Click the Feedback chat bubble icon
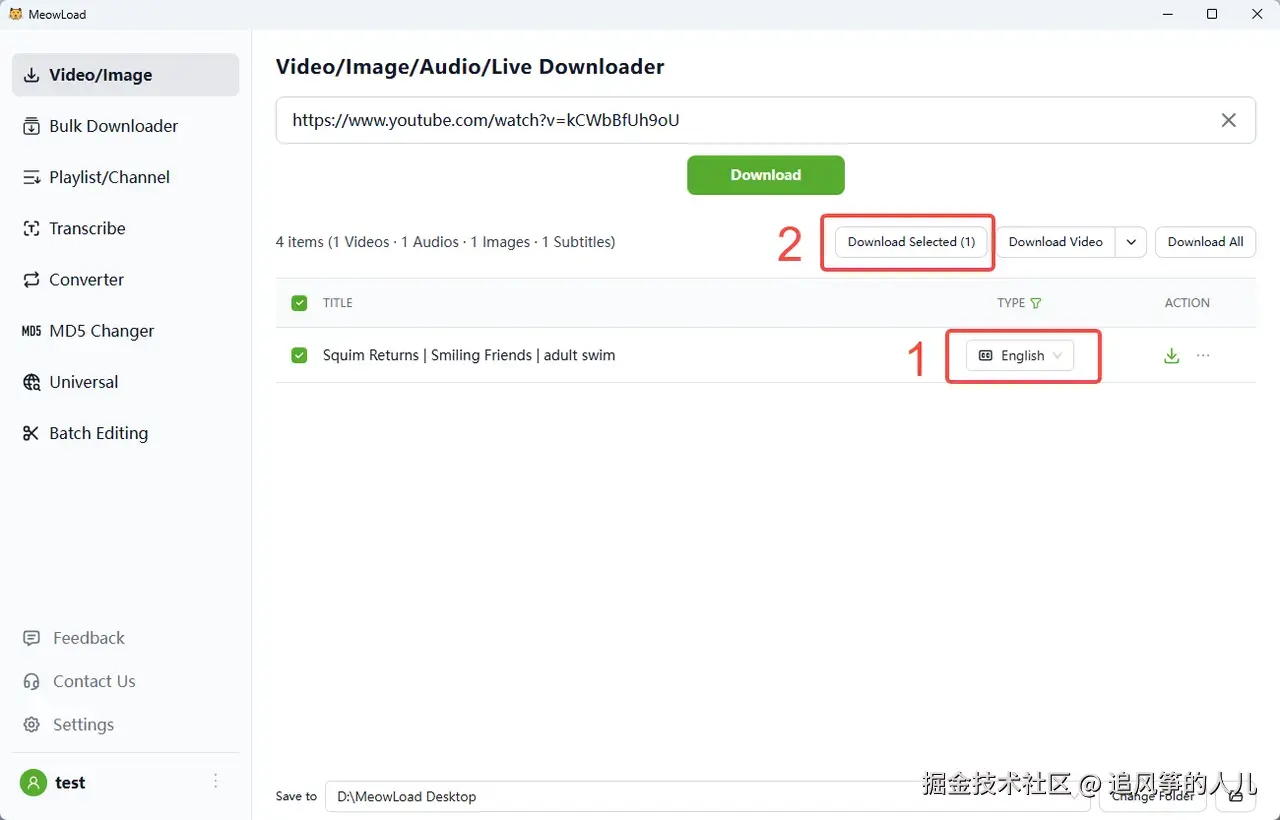Screen dimensions: 1280x820 (32, 638)
